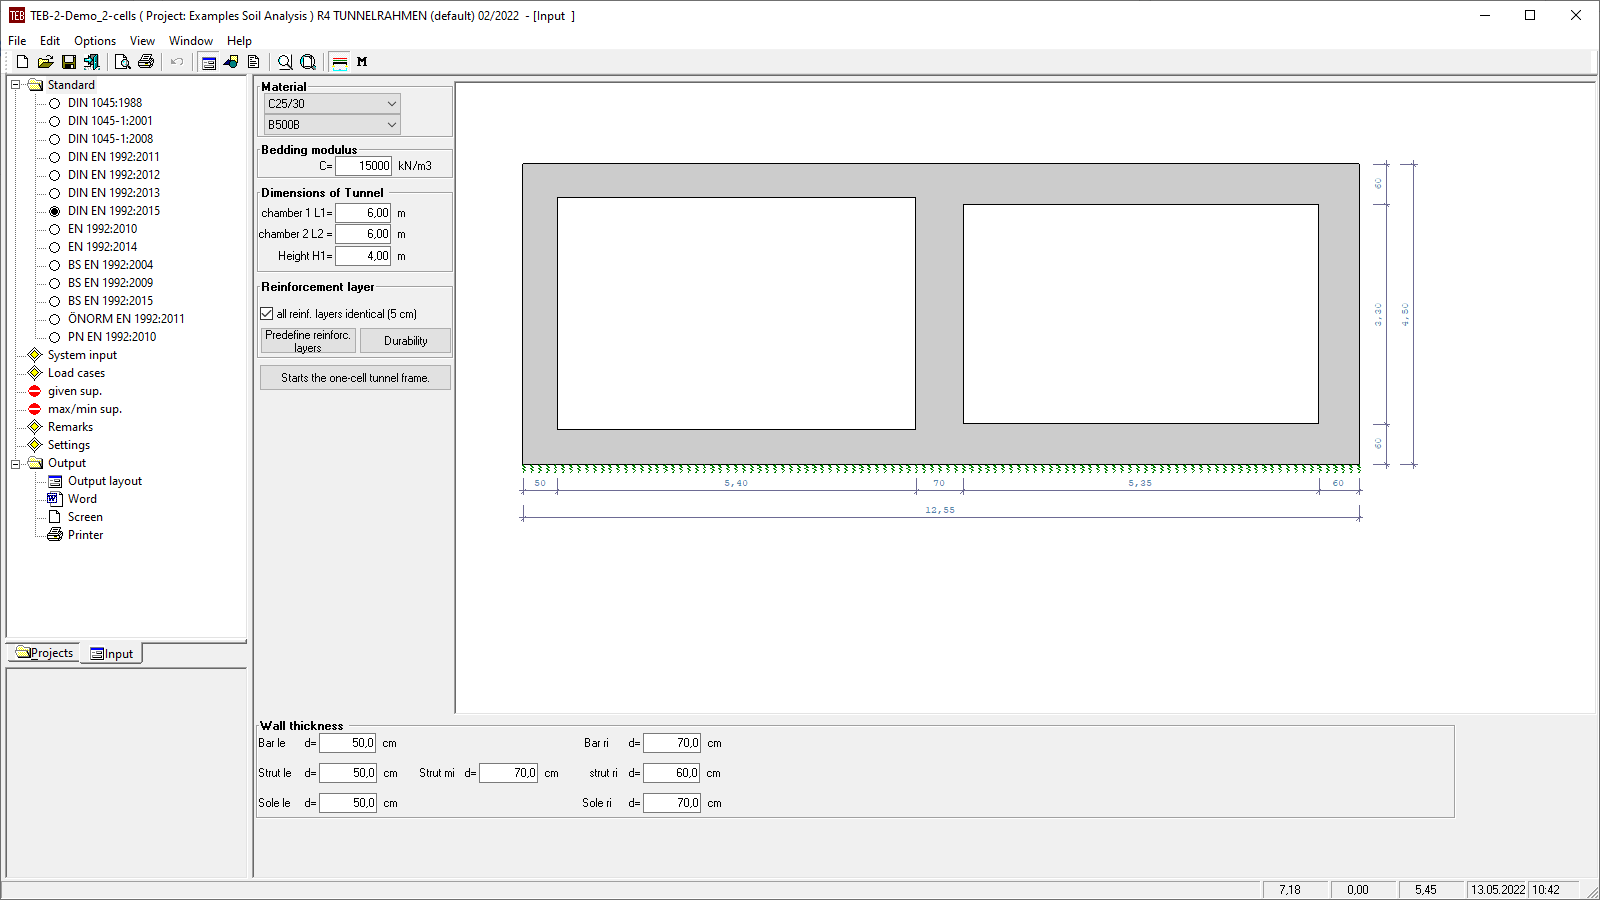Click the Sole le thickness field

[348, 803]
